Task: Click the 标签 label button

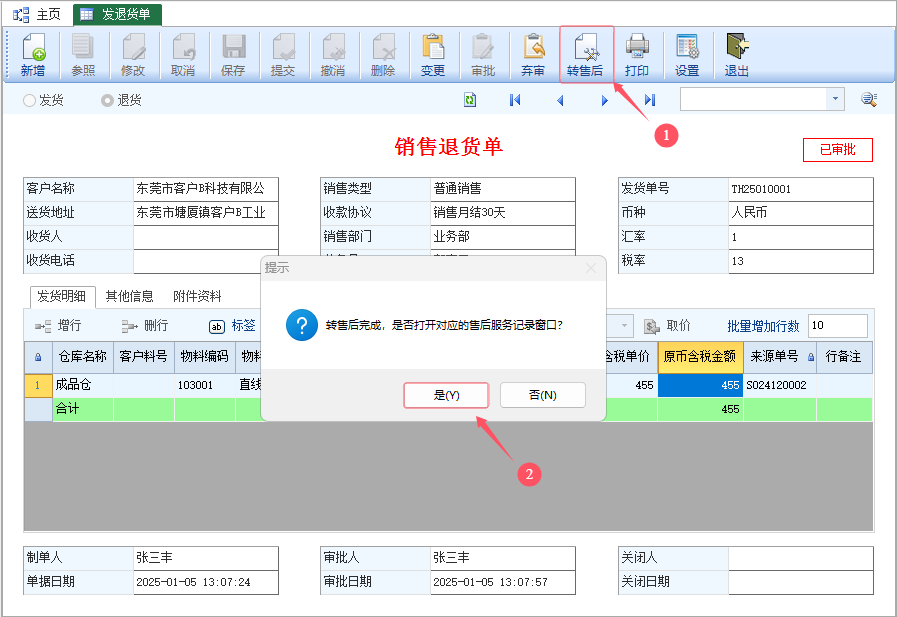Action: [232, 326]
